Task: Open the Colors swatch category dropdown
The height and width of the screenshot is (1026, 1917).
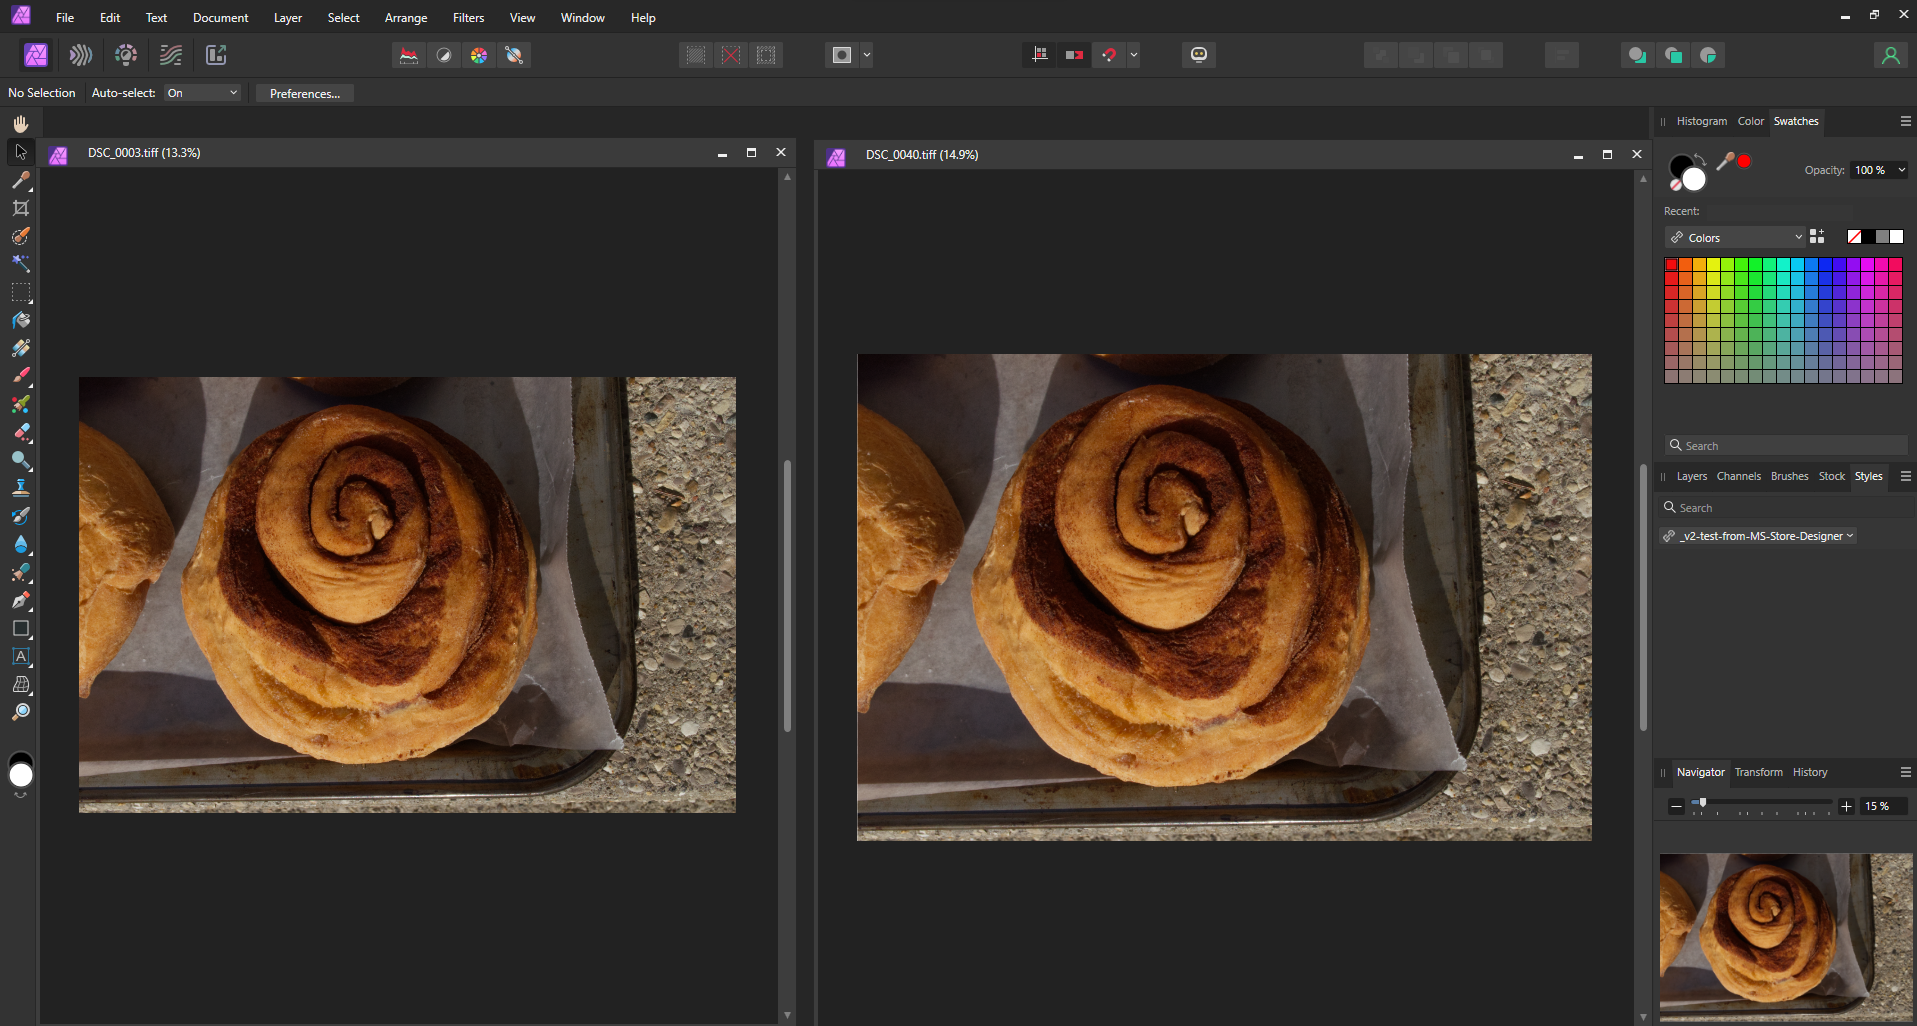Action: (x=1735, y=237)
